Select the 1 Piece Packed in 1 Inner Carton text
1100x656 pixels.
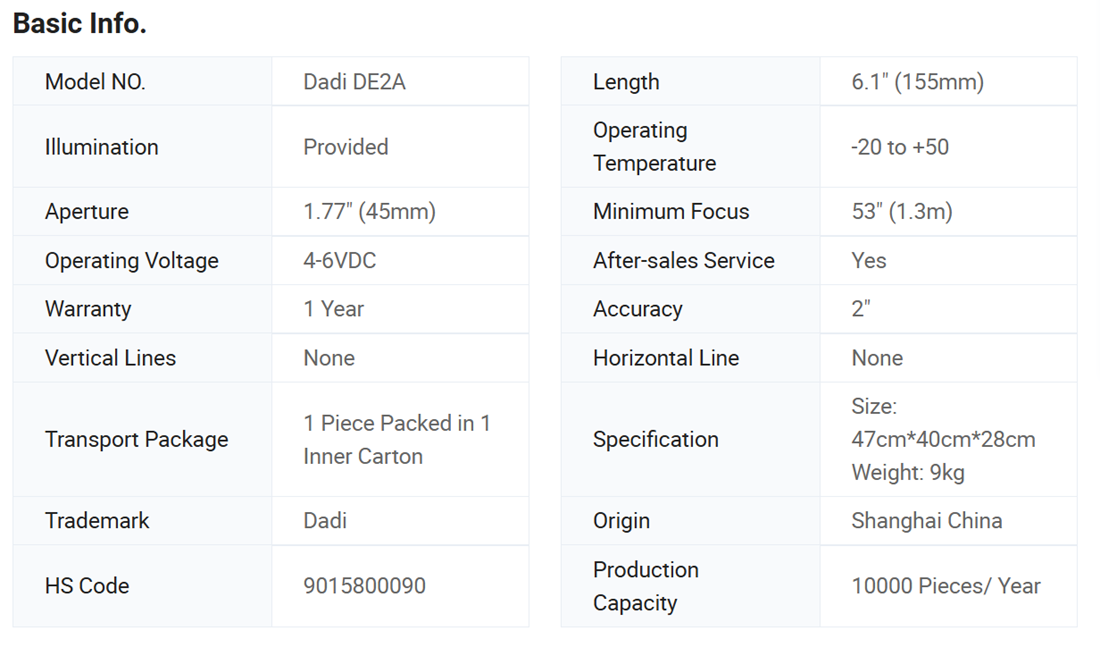click(396, 439)
